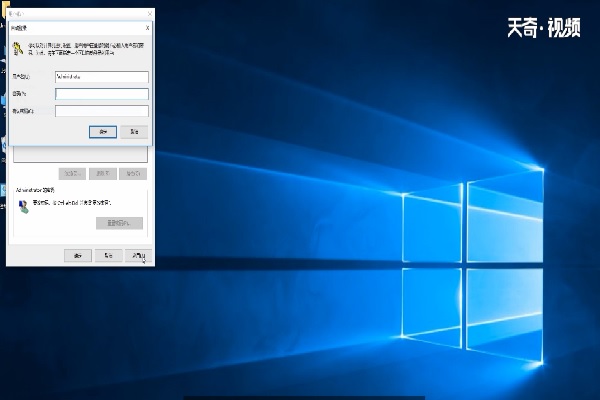
Task: Click the user name field containing Administrator
Action: [102, 77]
